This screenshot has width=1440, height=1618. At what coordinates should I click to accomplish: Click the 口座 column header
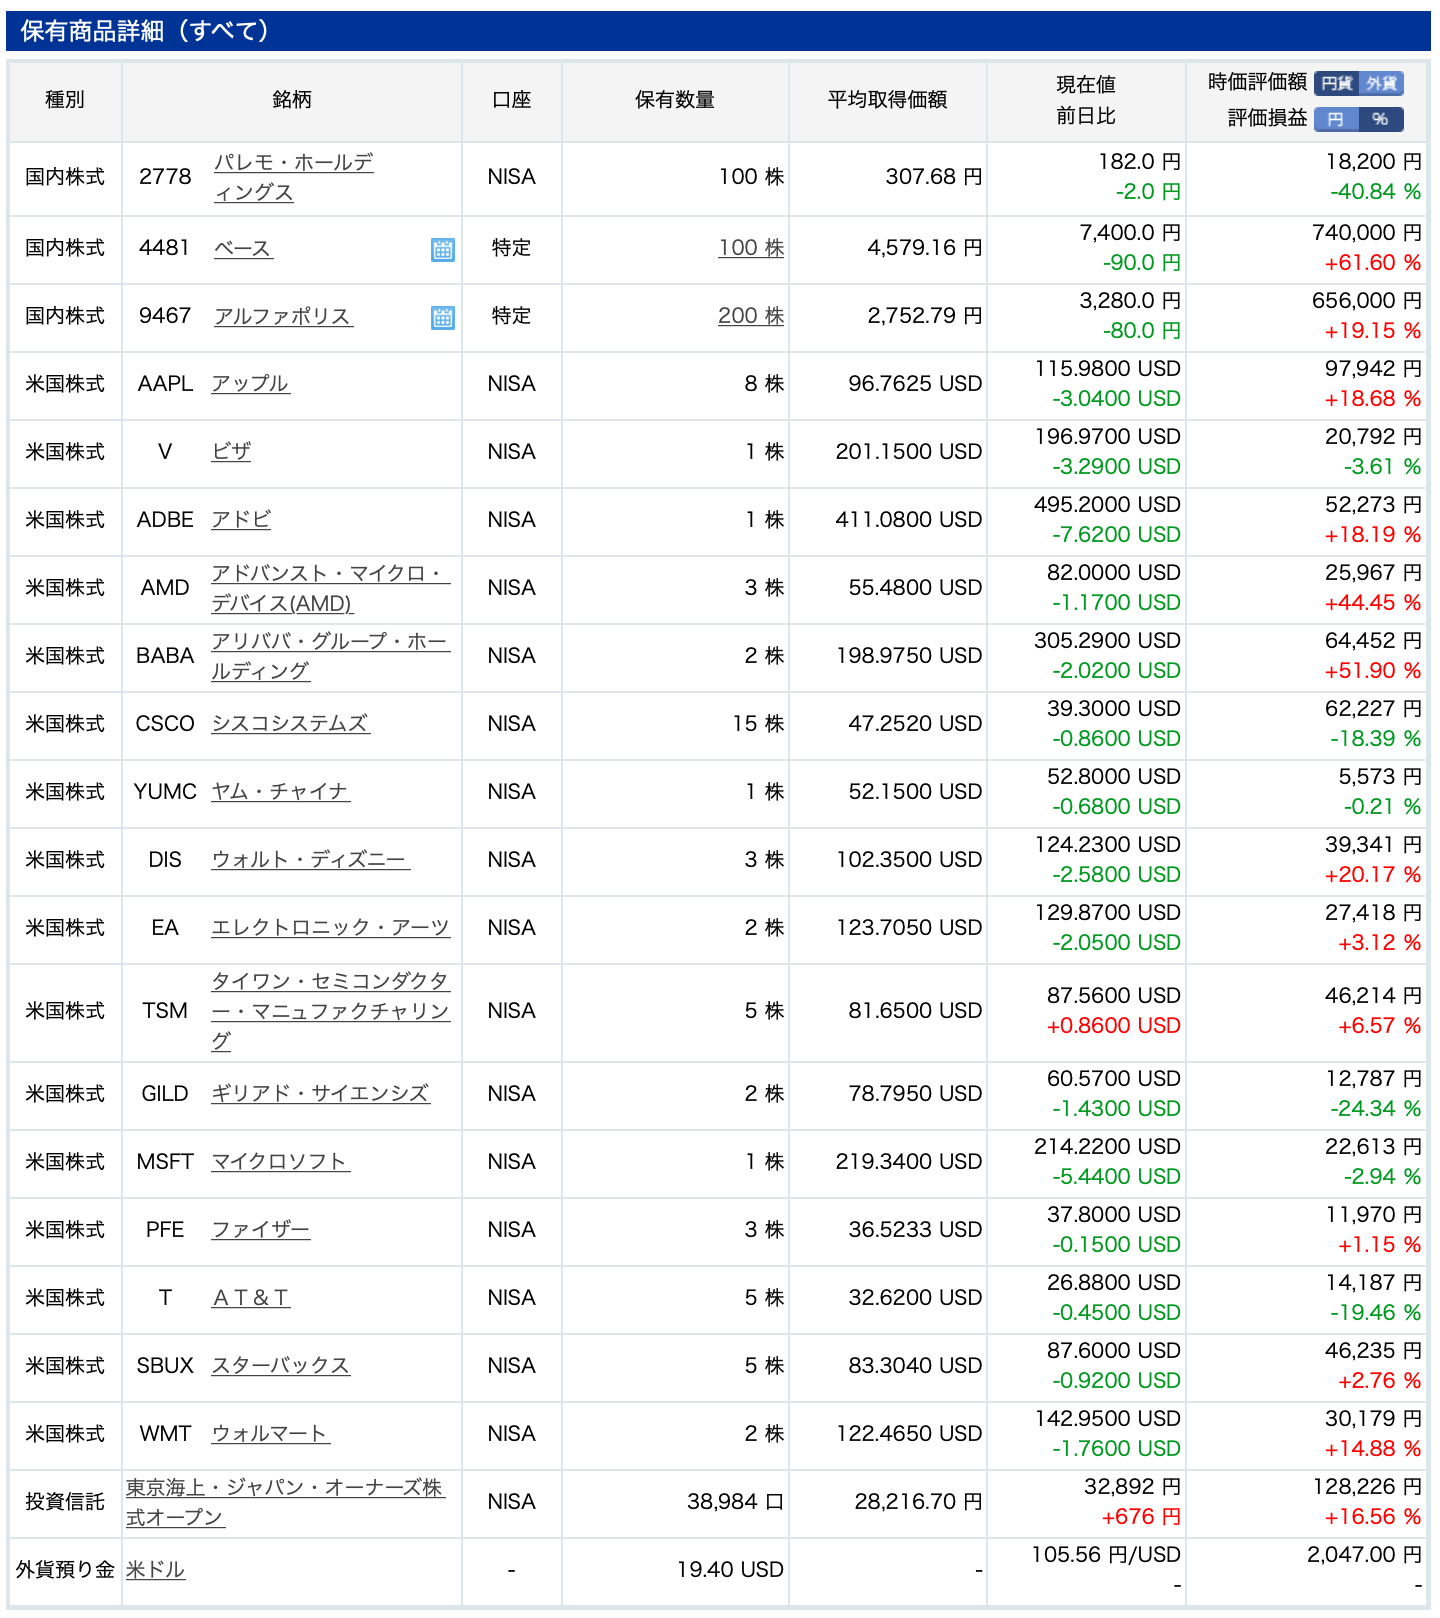512,100
